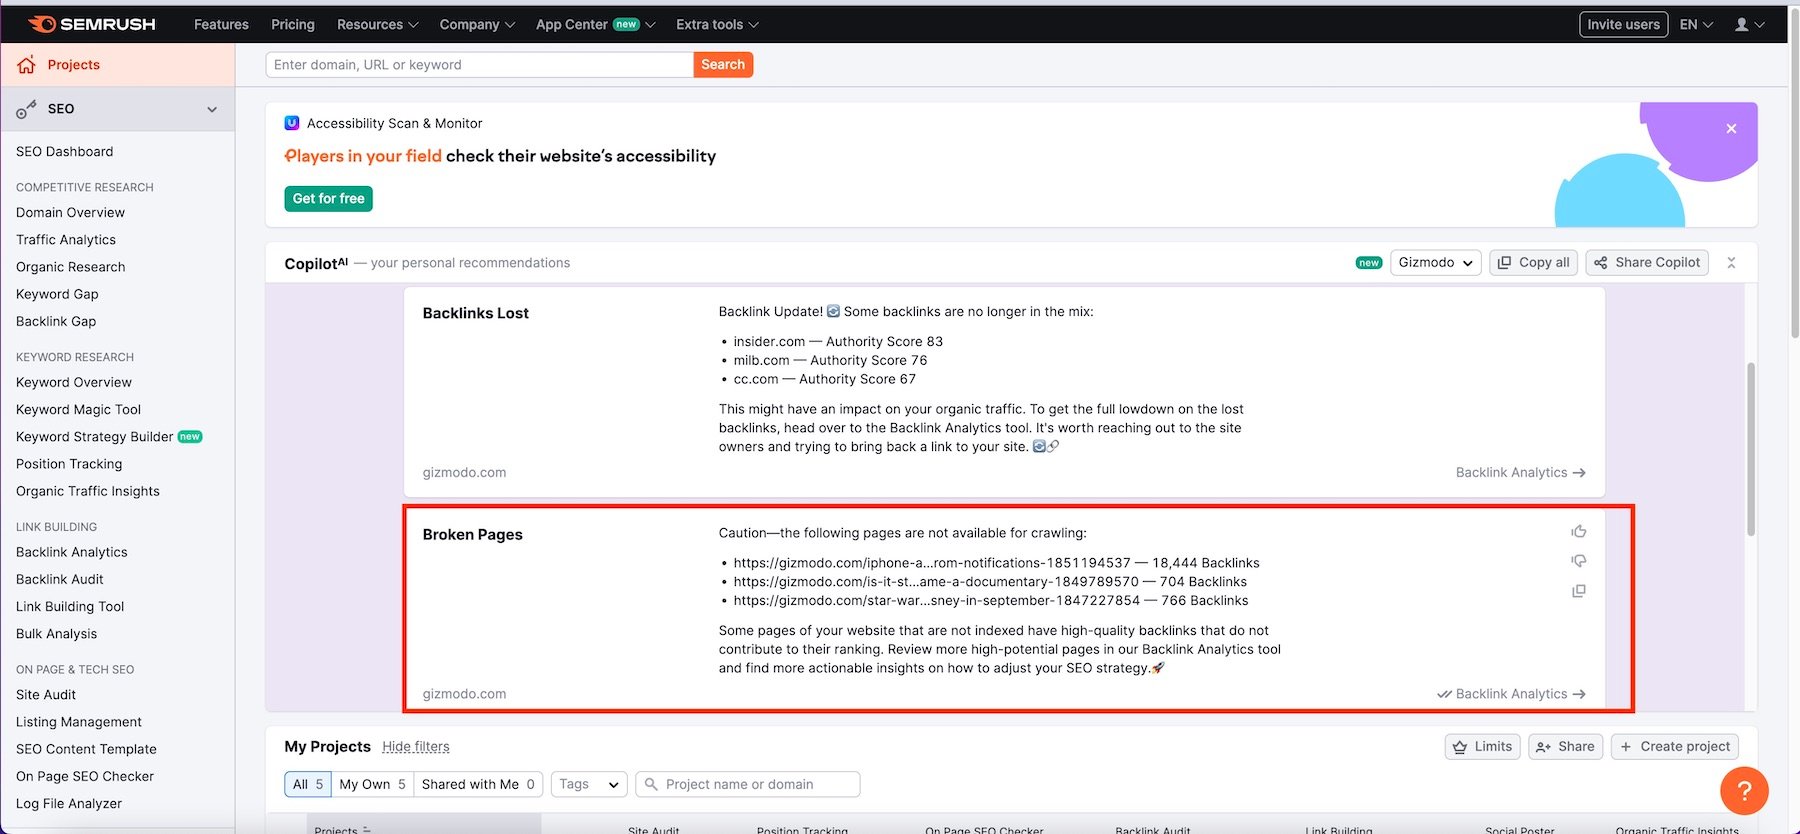This screenshot has height=834, width=1800.
Task: Thumbs down the Broken Pages recommendation
Action: (x=1579, y=561)
